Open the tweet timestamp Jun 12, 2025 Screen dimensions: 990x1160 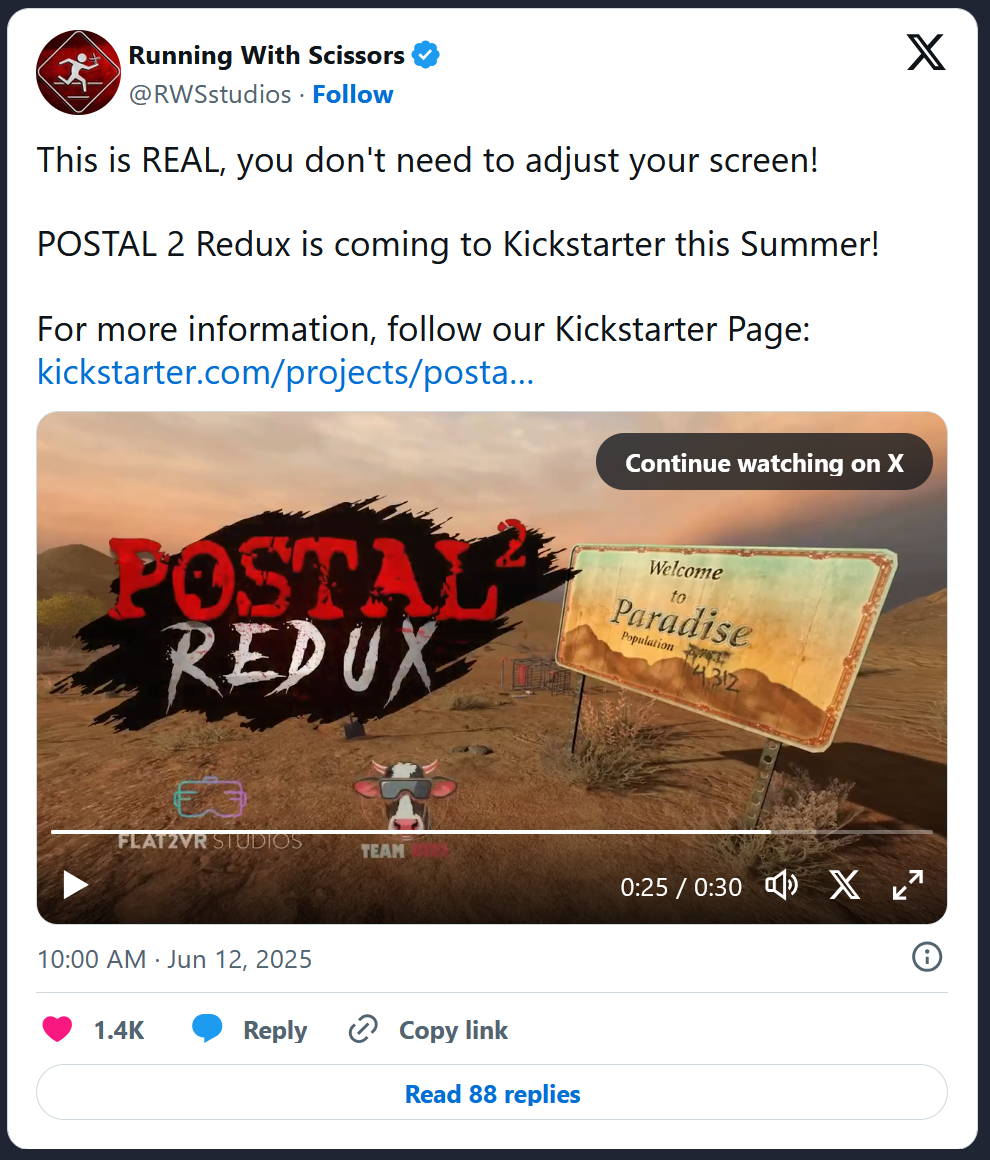click(x=175, y=960)
